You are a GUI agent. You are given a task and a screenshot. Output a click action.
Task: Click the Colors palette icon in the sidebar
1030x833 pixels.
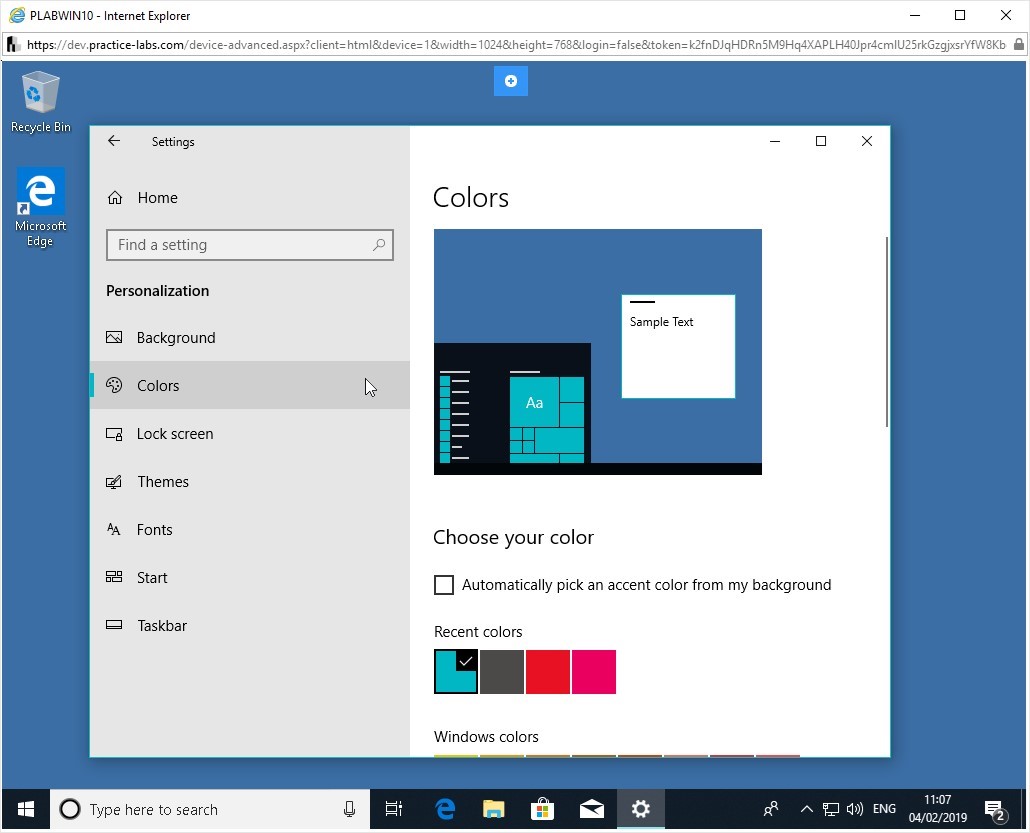point(114,386)
